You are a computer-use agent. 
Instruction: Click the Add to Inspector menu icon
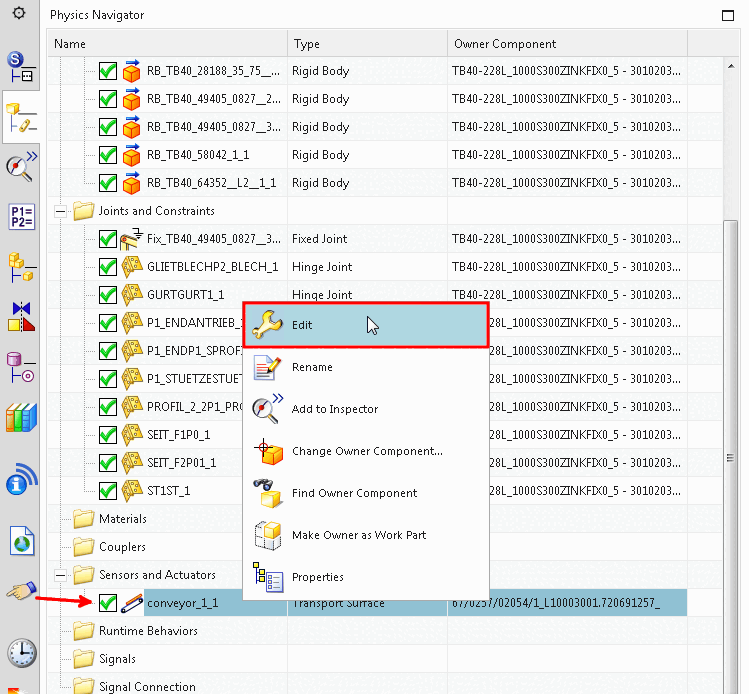pos(268,409)
